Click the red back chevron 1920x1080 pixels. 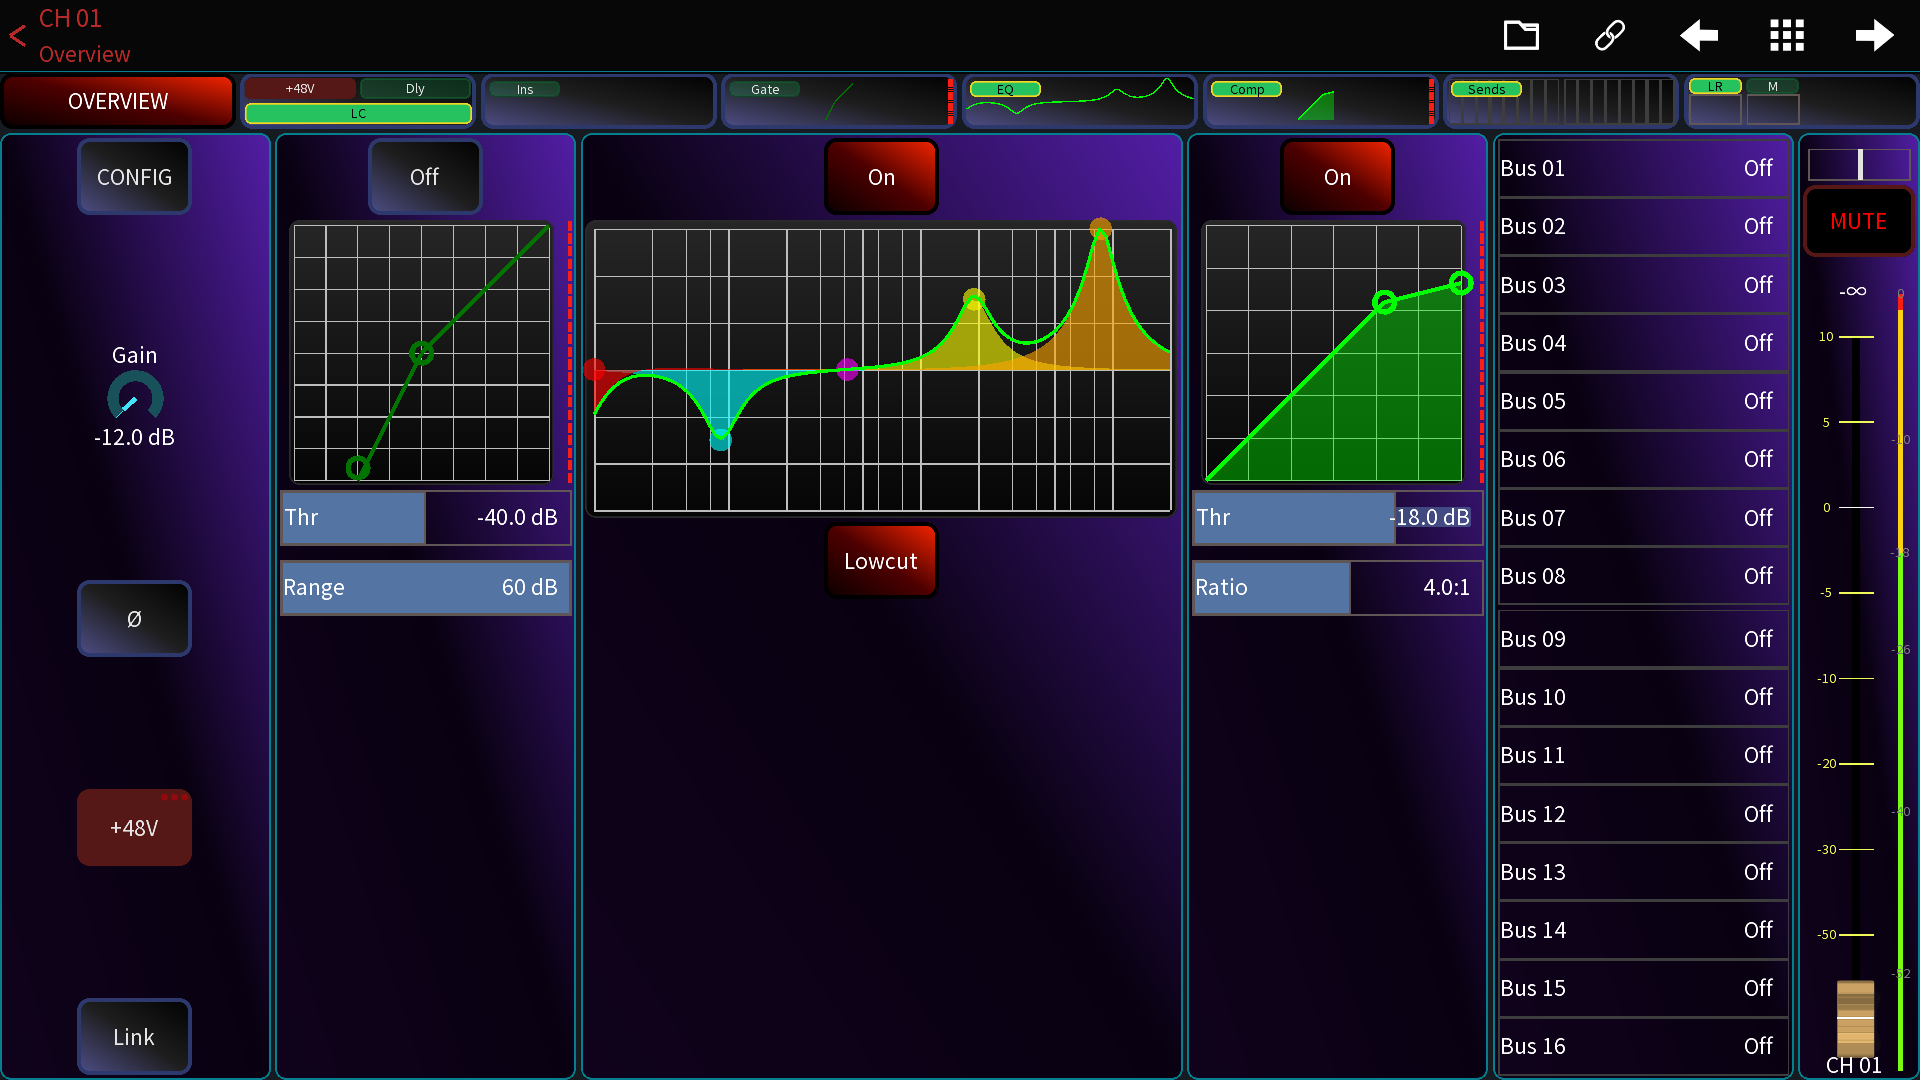[x=17, y=37]
